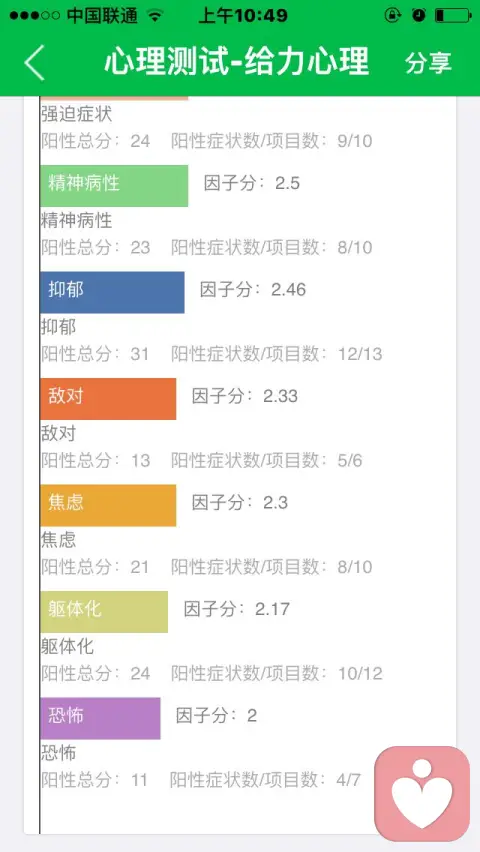The width and height of the screenshot is (480, 852).
Task: Tap the 12/13 symptom count for 抑郁
Action: coord(360,354)
